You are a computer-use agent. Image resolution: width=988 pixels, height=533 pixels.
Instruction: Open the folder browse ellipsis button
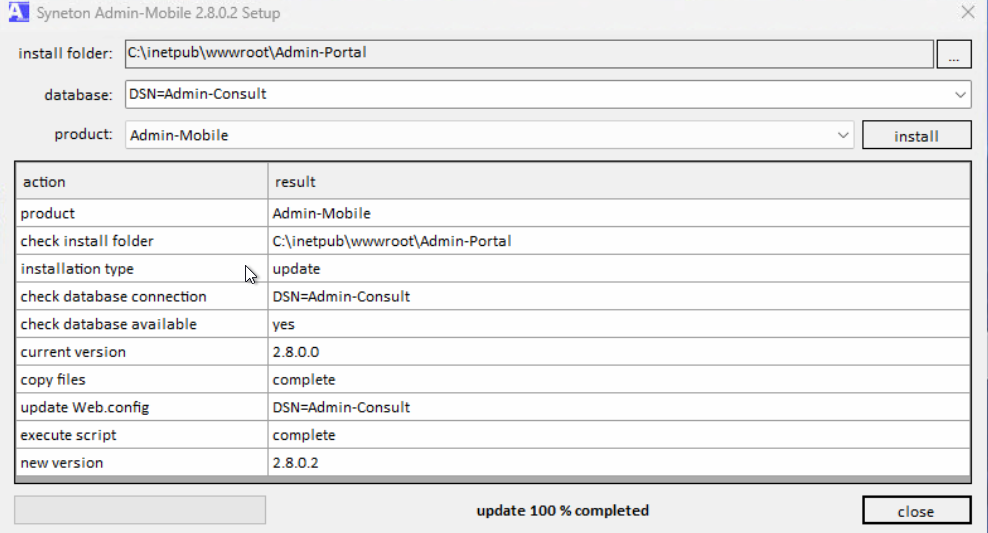tap(954, 54)
